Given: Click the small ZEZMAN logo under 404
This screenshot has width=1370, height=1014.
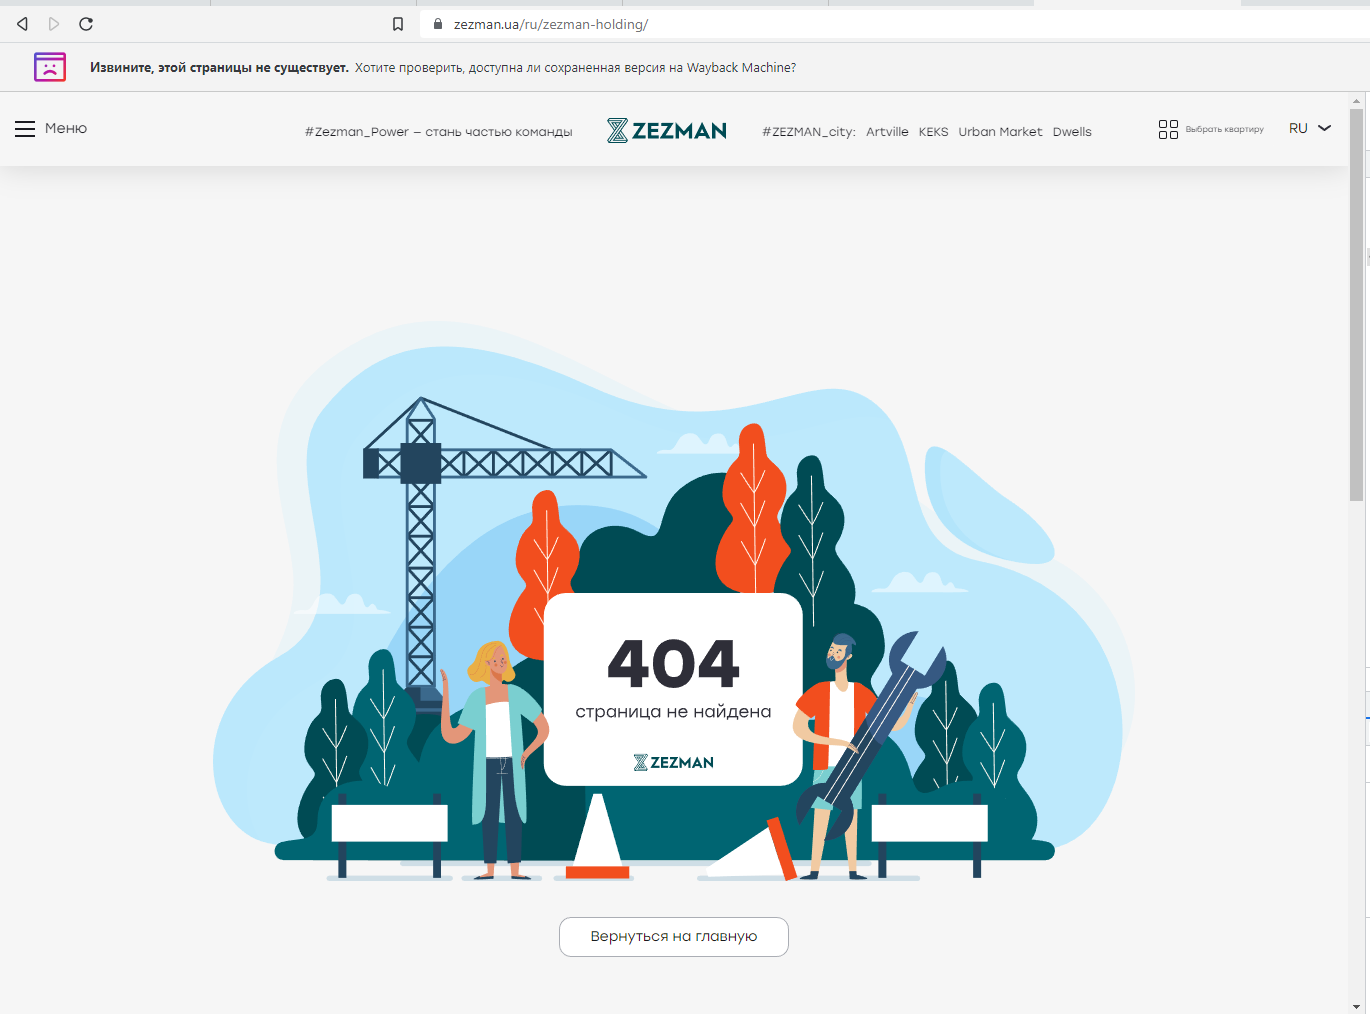Looking at the screenshot, I should 674,762.
